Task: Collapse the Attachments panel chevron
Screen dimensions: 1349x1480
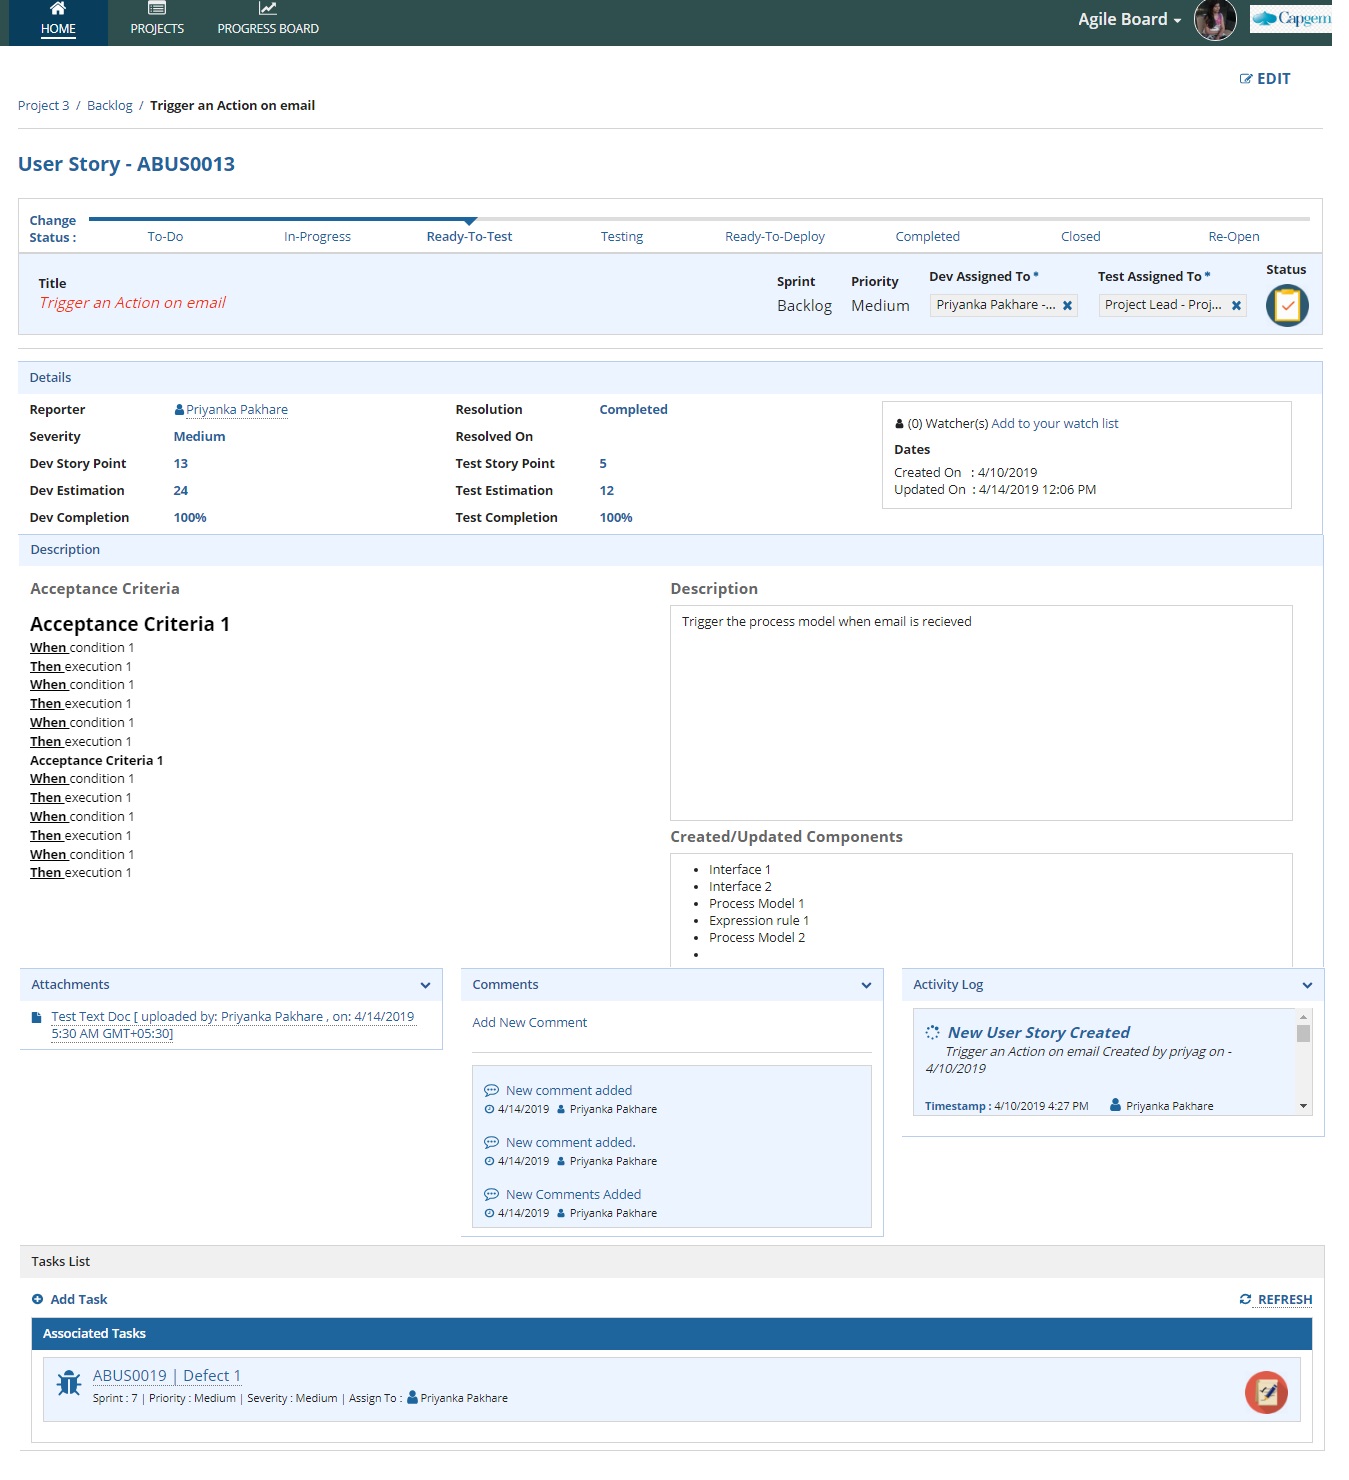Action: click(x=425, y=985)
